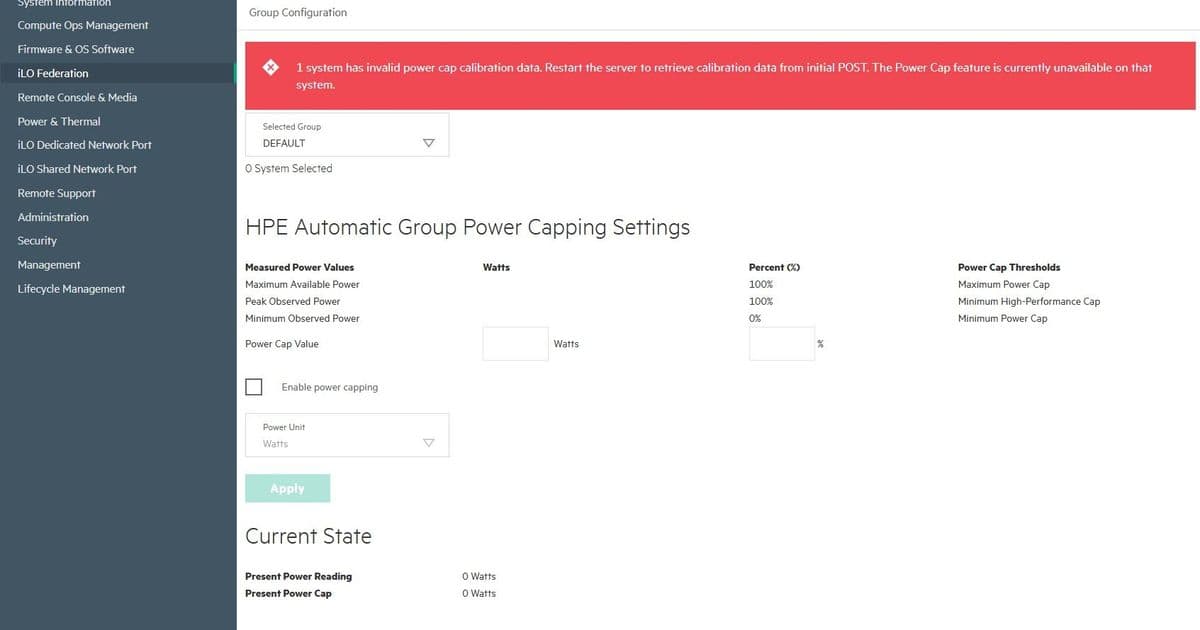
Task: Open the Power Unit combo box
Action: [x=347, y=434]
